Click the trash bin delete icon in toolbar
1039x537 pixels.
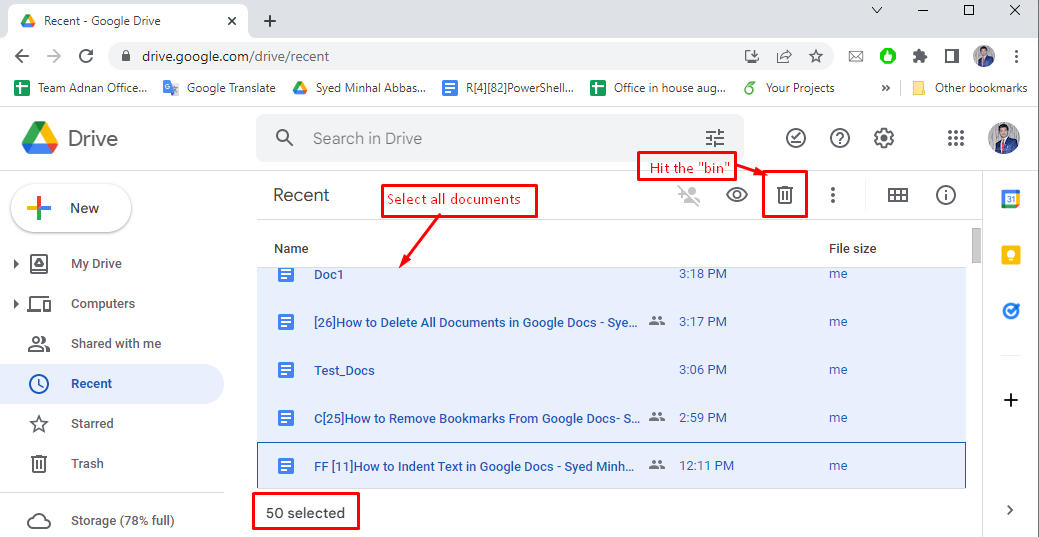[785, 195]
